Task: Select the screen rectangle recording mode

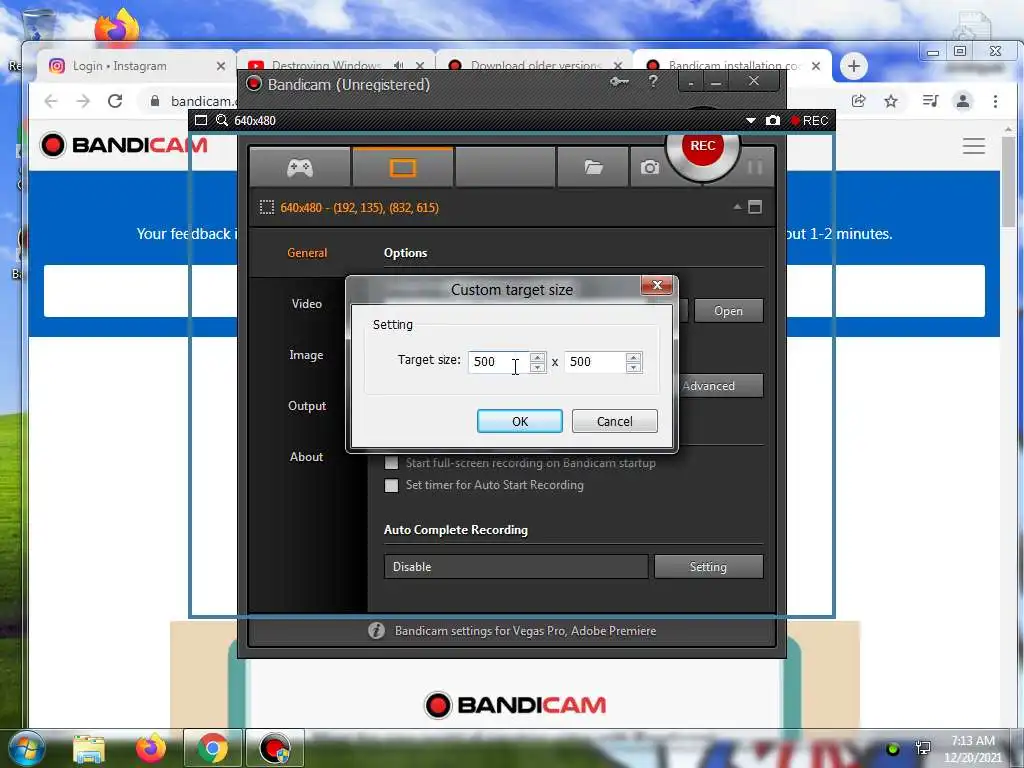Action: [402, 168]
